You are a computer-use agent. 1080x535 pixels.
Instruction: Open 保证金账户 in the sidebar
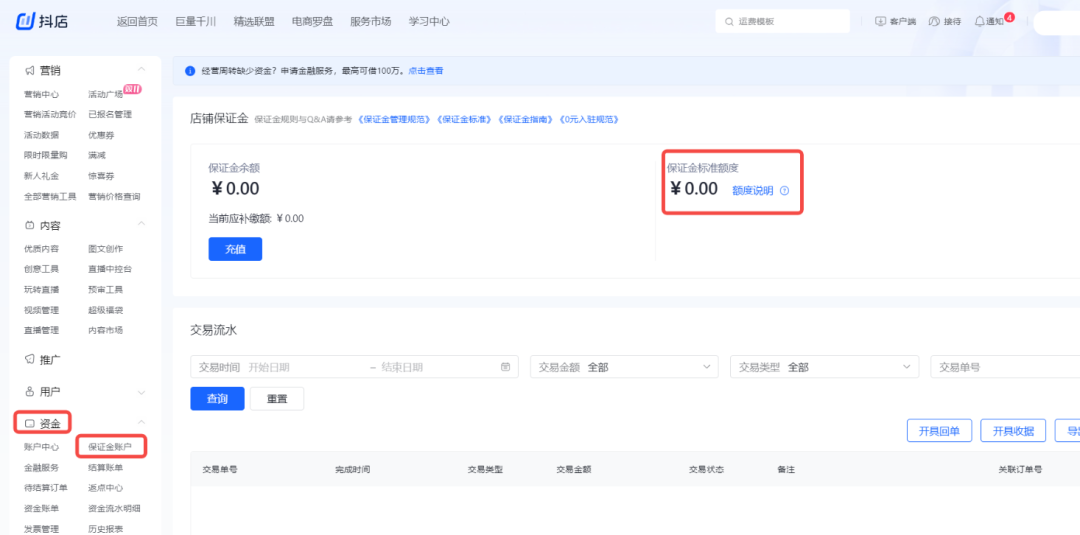[x=110, y=446]
